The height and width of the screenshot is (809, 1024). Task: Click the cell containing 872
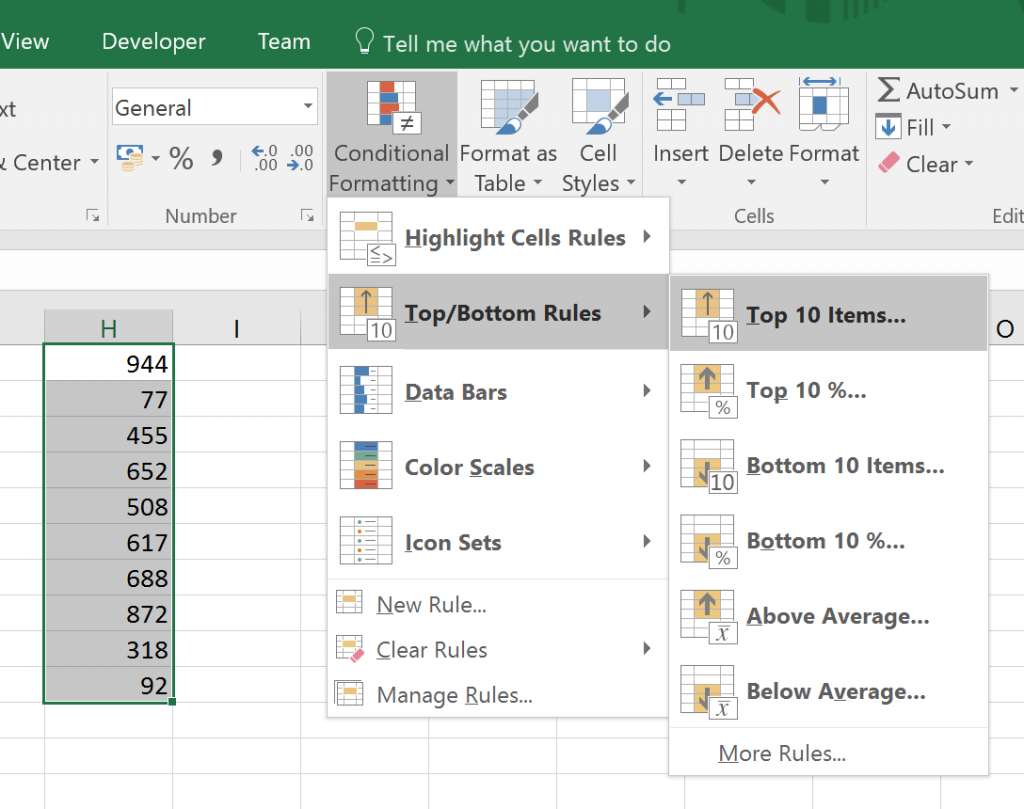point(108,614)
